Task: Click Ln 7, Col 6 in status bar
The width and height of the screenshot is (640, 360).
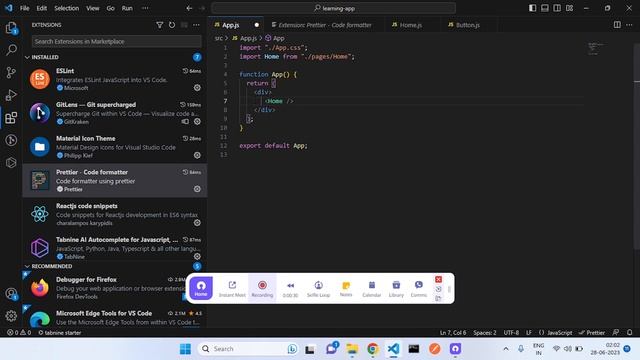Action: coord(453,333)
